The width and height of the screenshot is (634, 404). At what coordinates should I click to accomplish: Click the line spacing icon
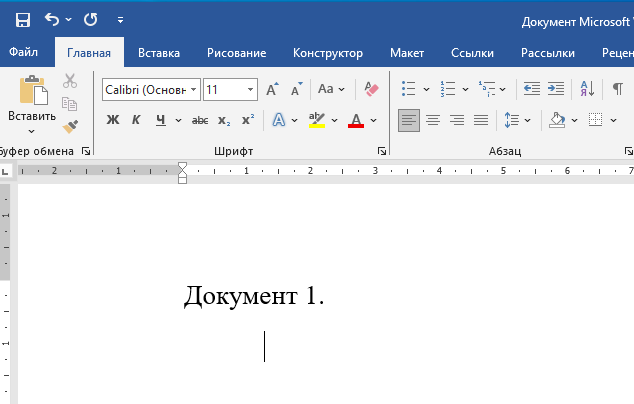(511, 120)
